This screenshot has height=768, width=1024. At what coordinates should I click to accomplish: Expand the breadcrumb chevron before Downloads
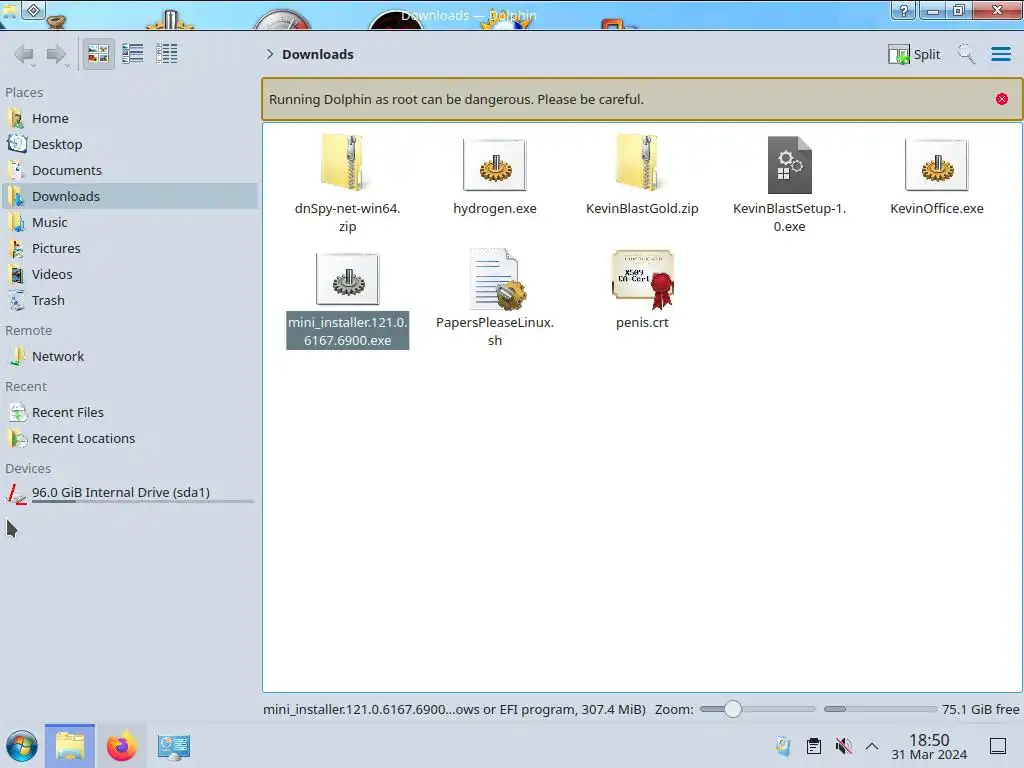(x=270, y=54)
